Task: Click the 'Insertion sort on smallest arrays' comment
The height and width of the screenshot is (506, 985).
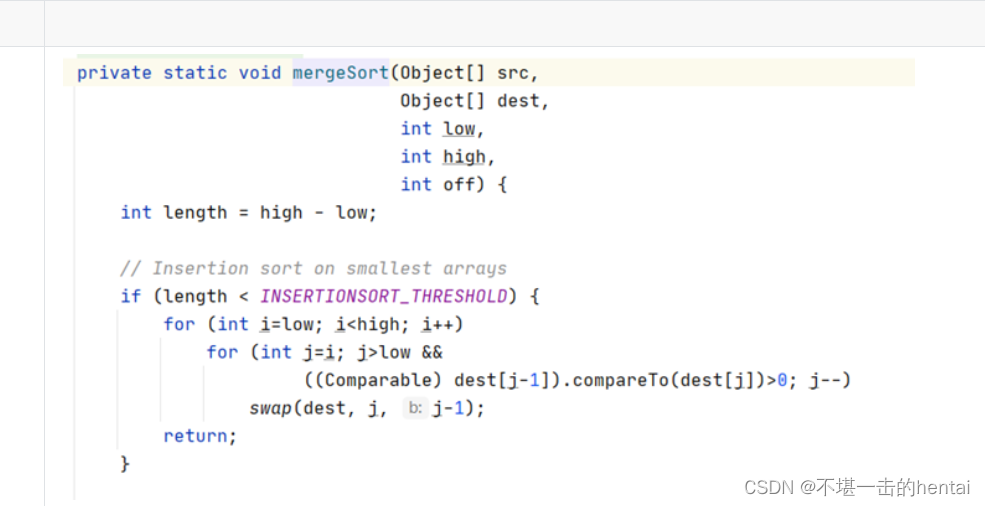Action: [313, 268]
